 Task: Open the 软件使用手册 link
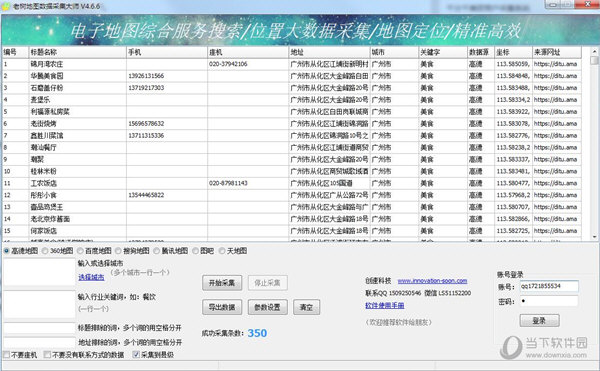[385, 305]
